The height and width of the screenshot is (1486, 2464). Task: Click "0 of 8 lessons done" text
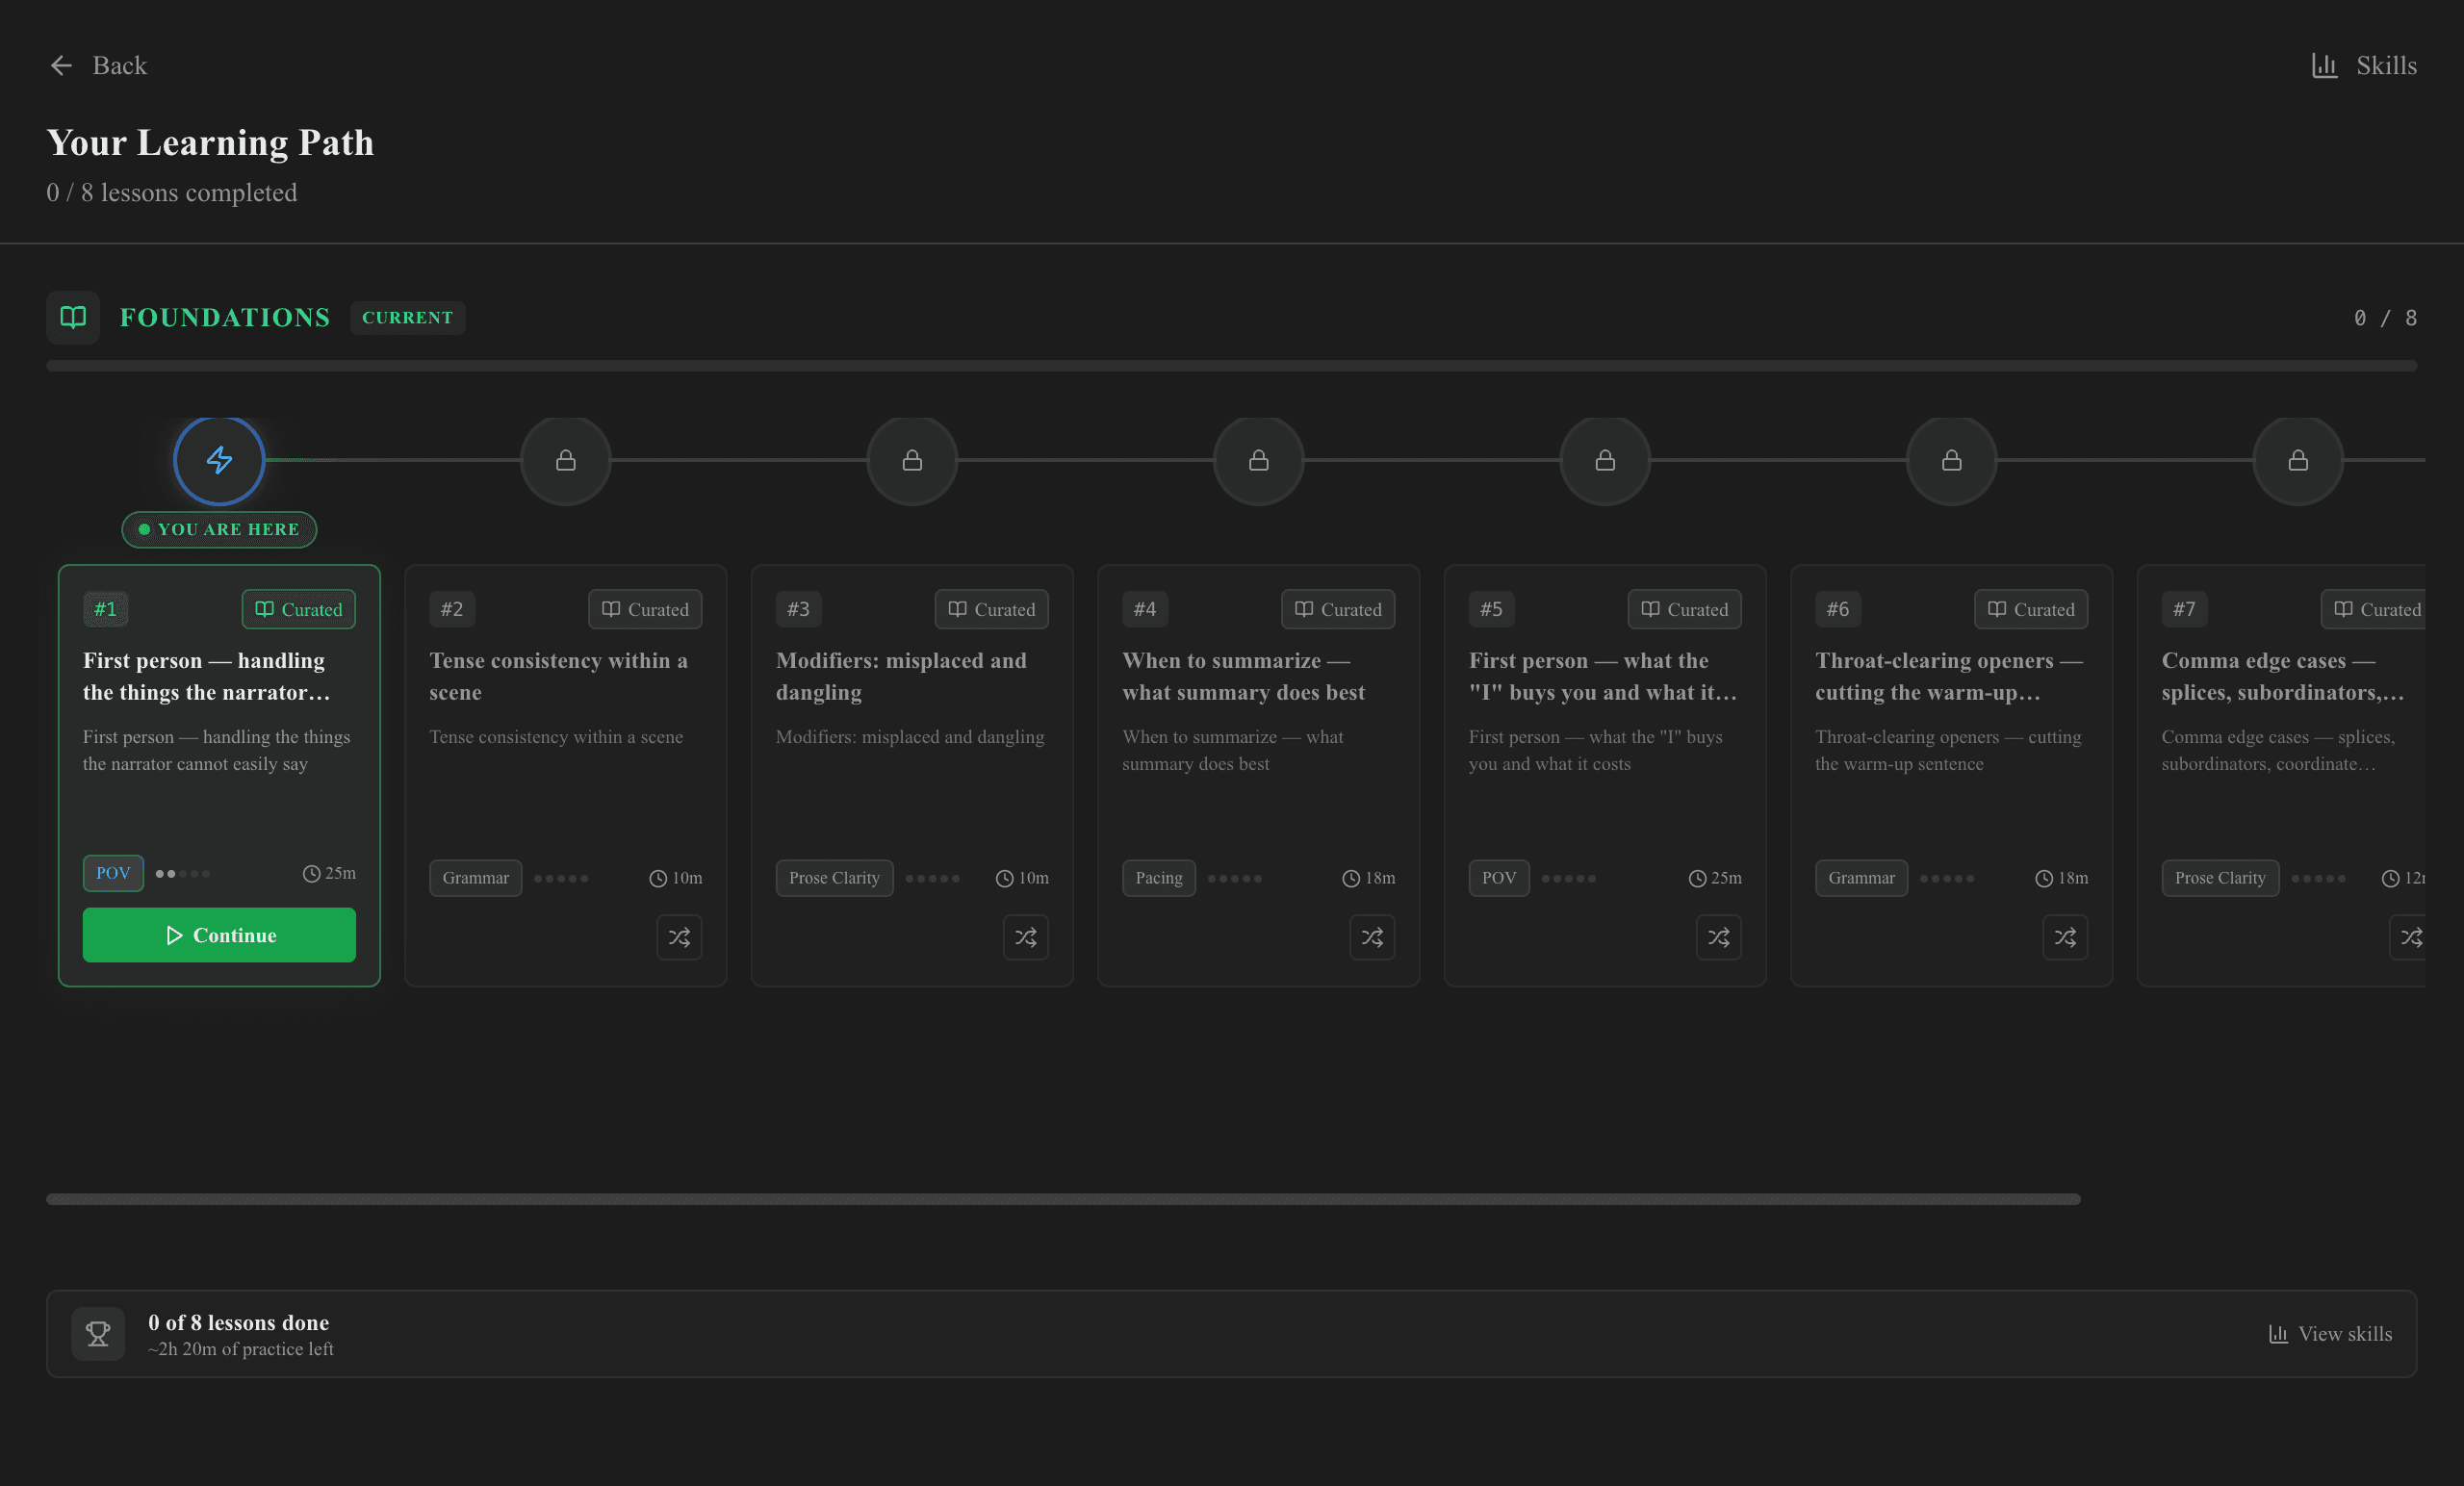pos(239,1322)
